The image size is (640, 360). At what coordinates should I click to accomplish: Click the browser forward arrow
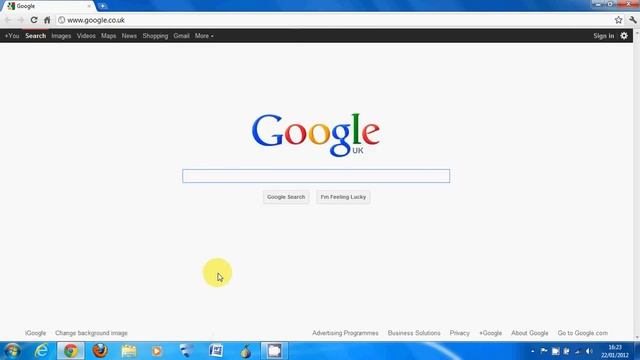point(21,20)
